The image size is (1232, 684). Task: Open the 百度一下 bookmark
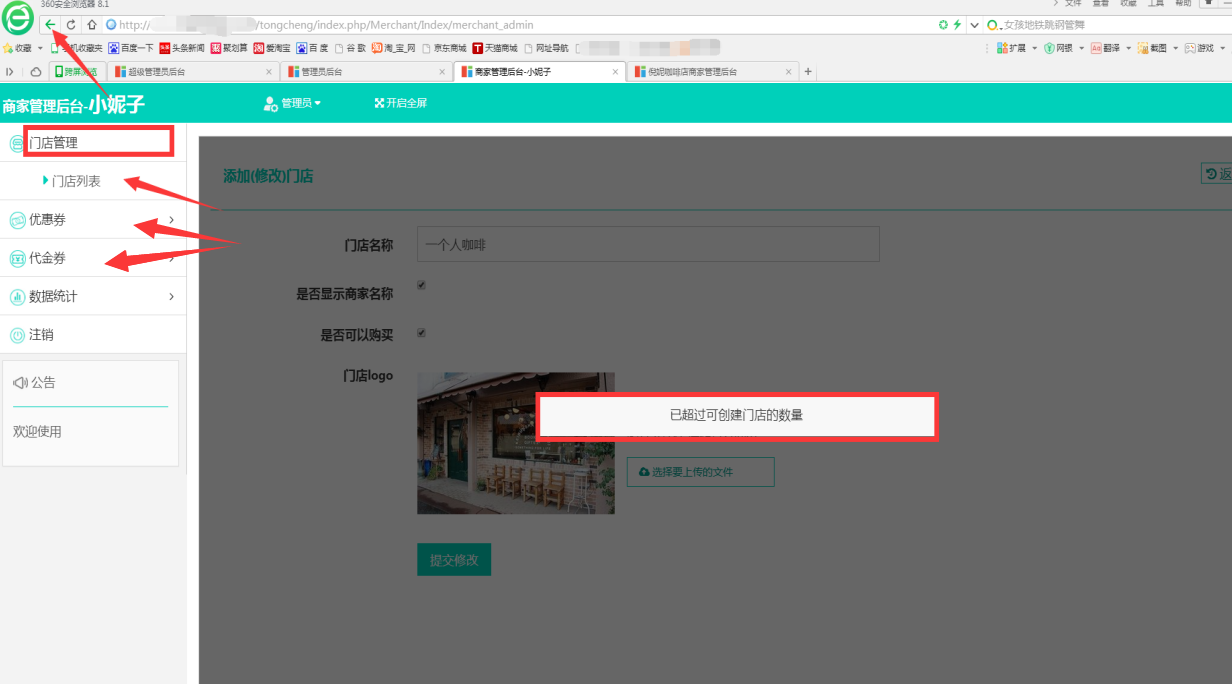pyautogui.click(x=131, y=47)
